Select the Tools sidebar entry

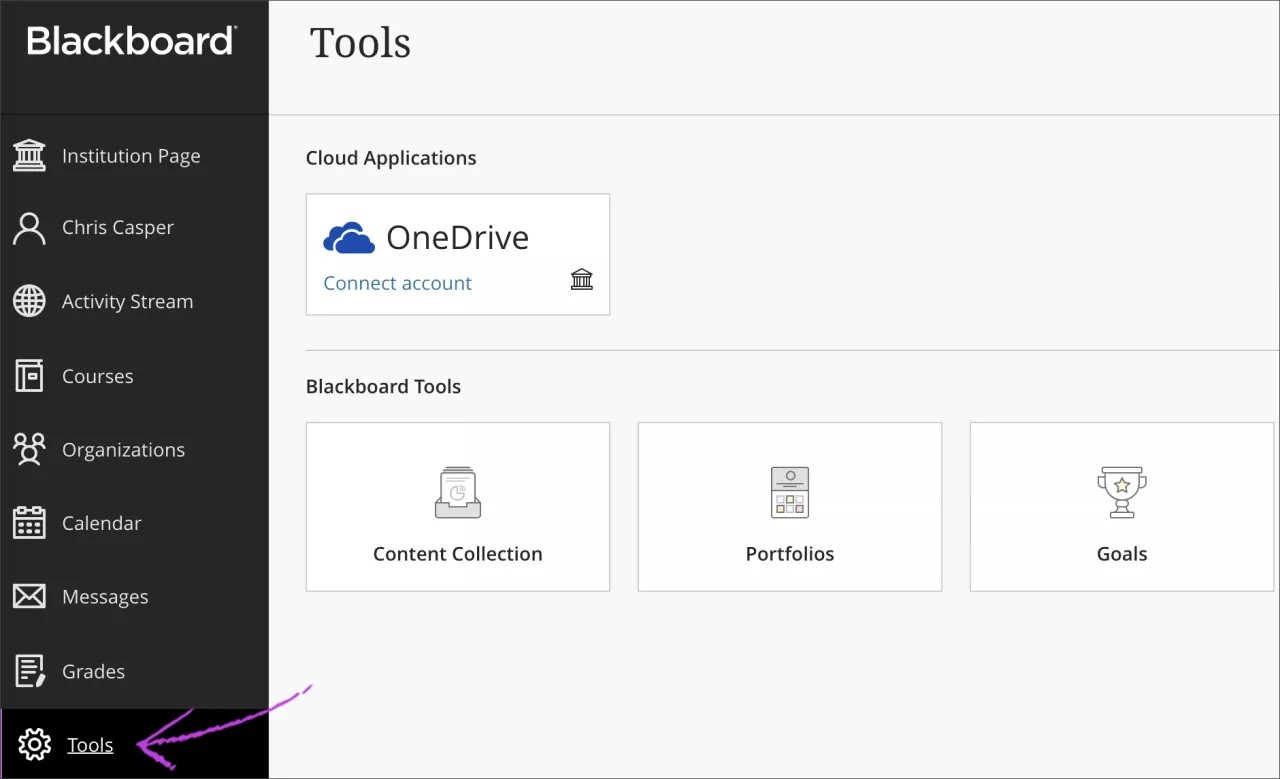[x=90, y=744]
